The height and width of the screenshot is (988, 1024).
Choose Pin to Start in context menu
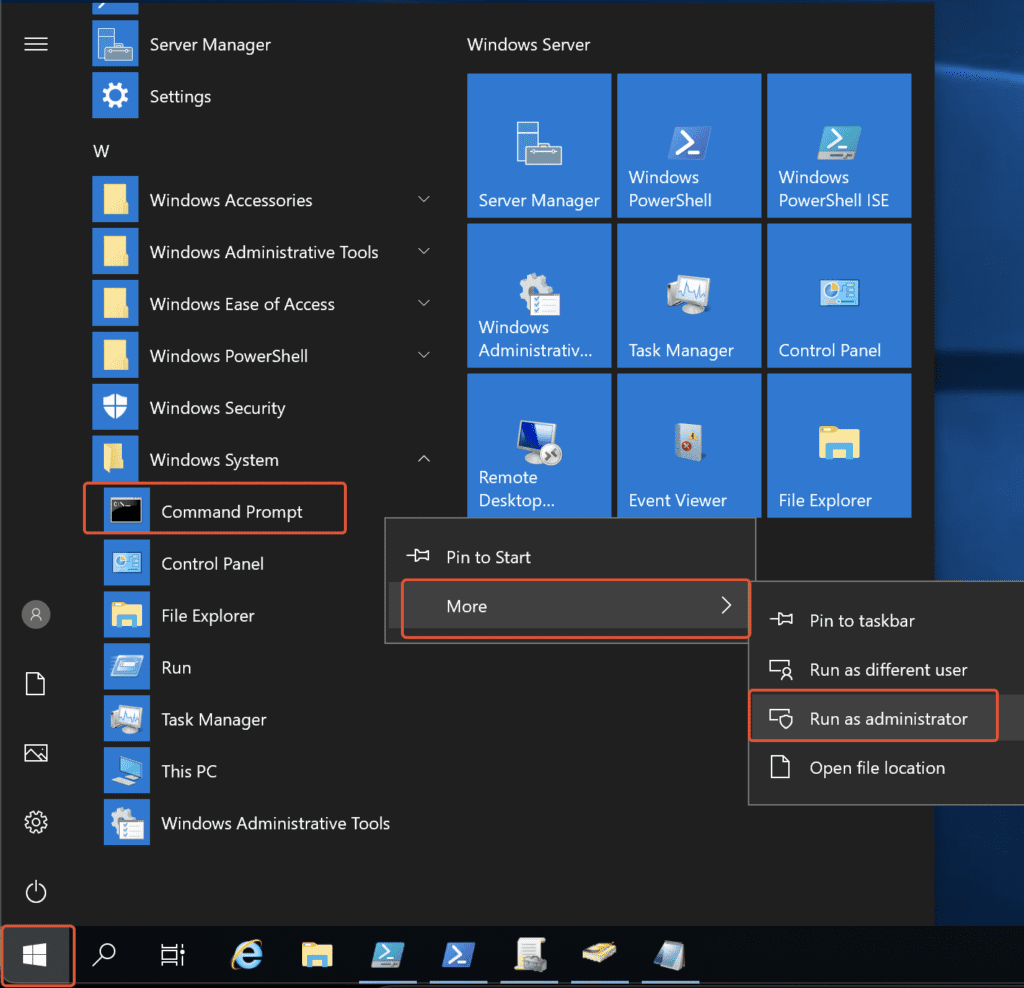[x=570, y=556]
